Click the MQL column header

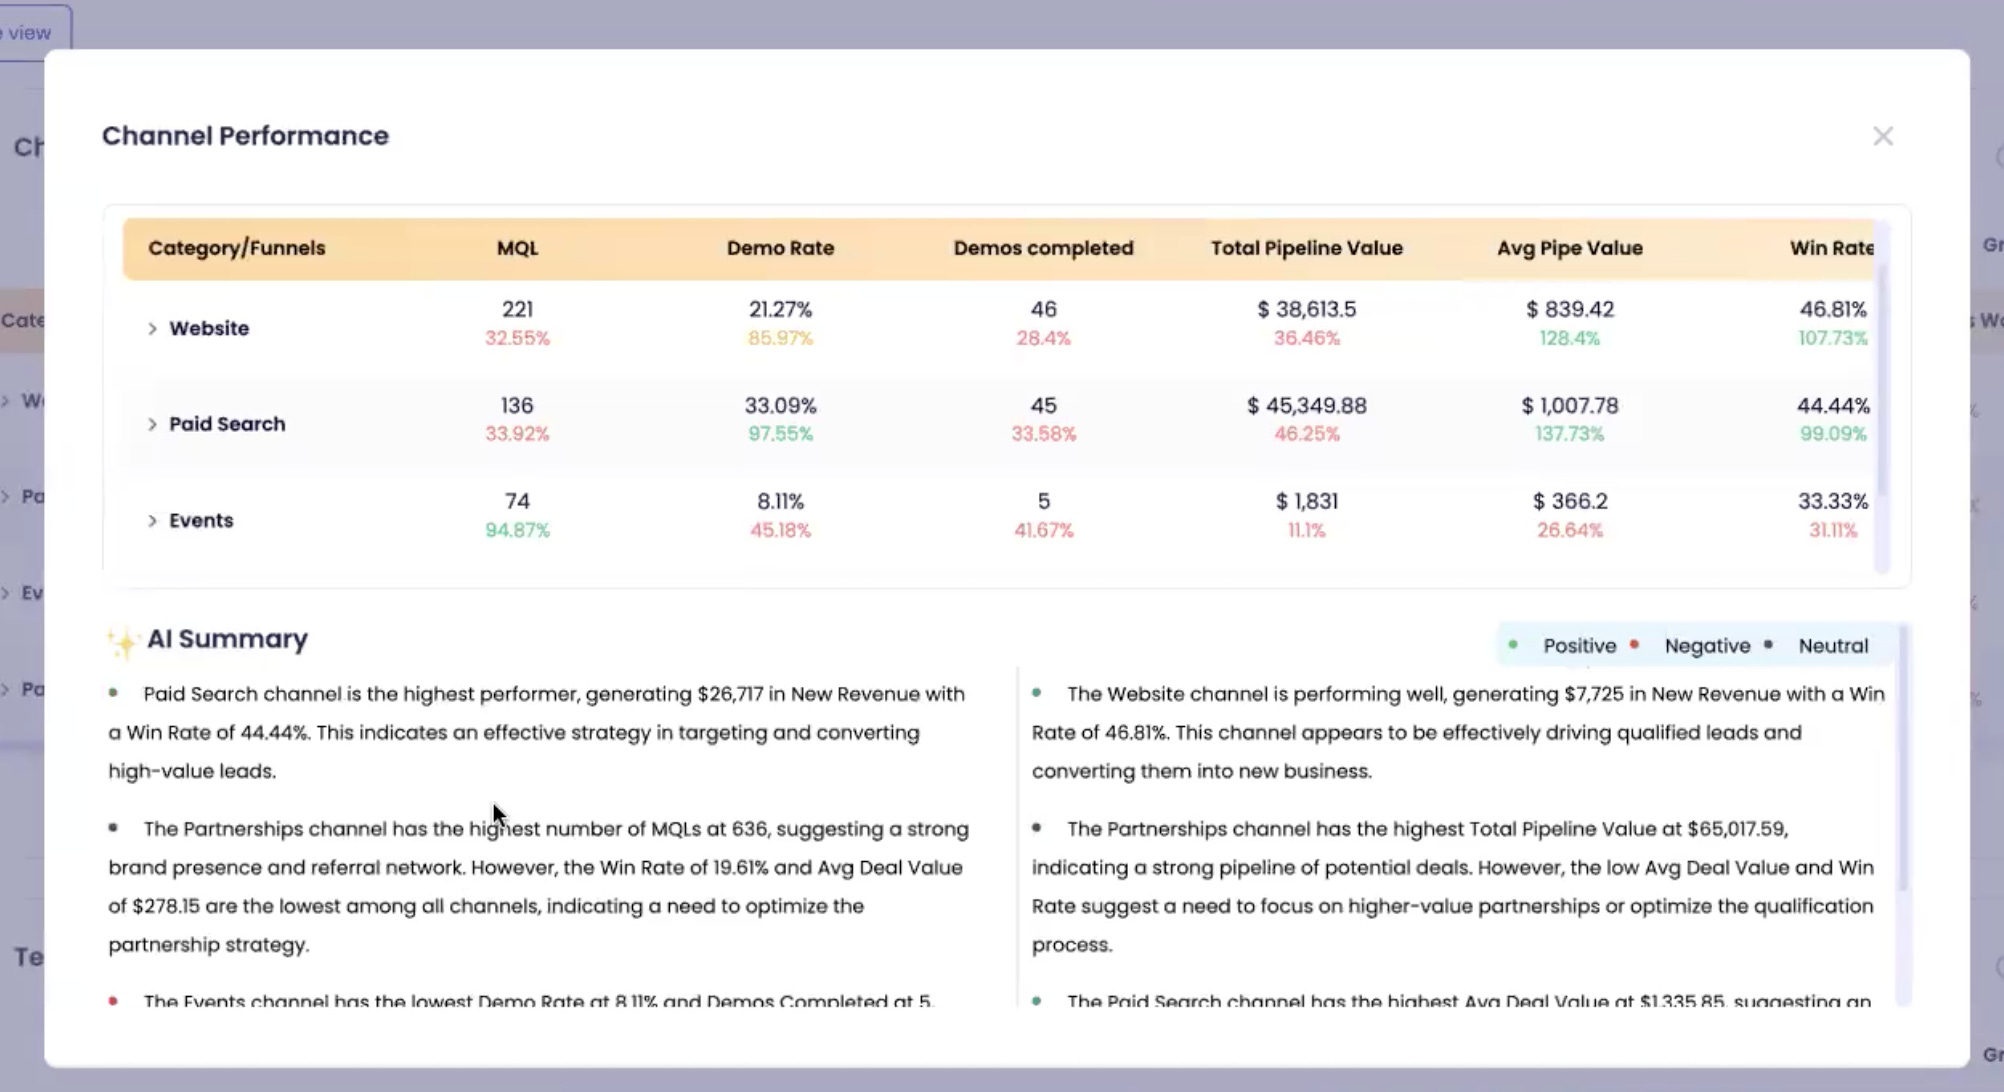[517, 248]
